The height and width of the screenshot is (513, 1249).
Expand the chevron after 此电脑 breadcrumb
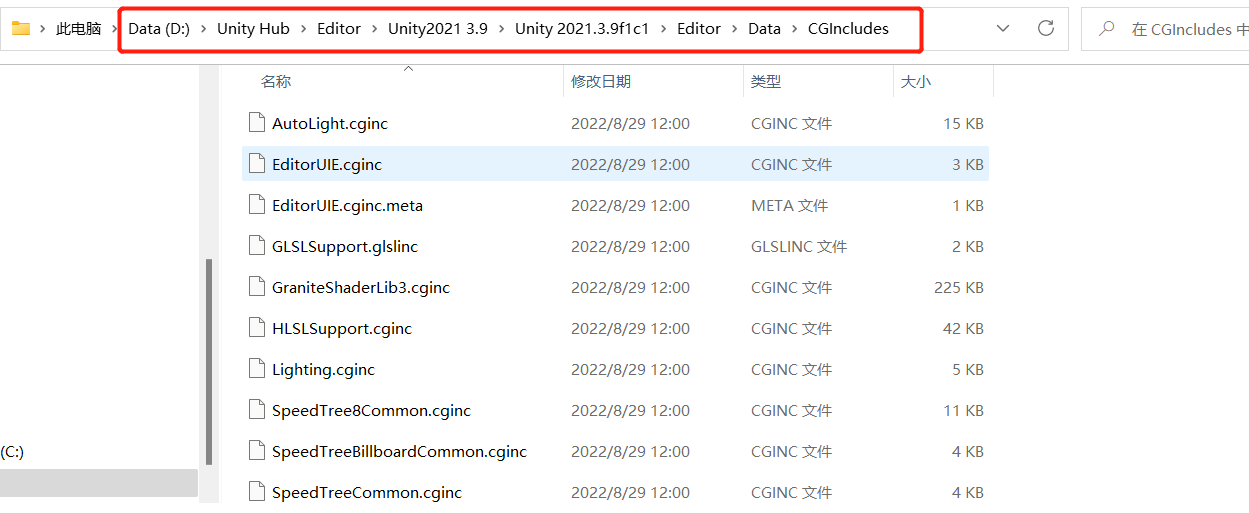click(115, 29)
